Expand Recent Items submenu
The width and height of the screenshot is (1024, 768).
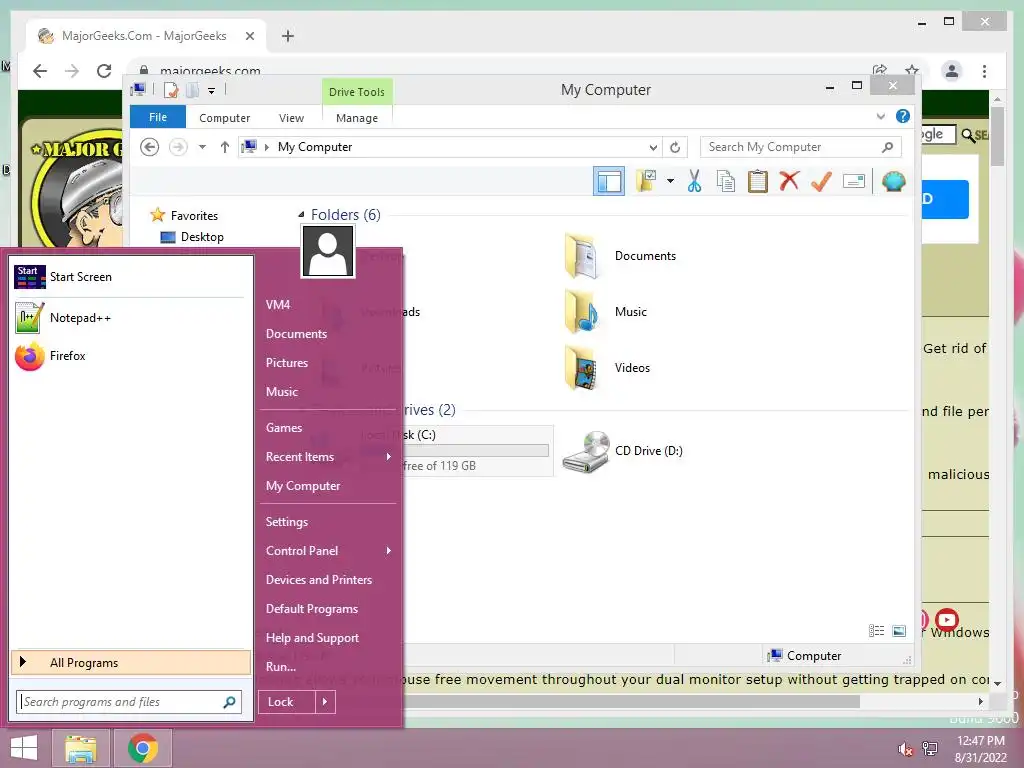[x=328, y=457]
